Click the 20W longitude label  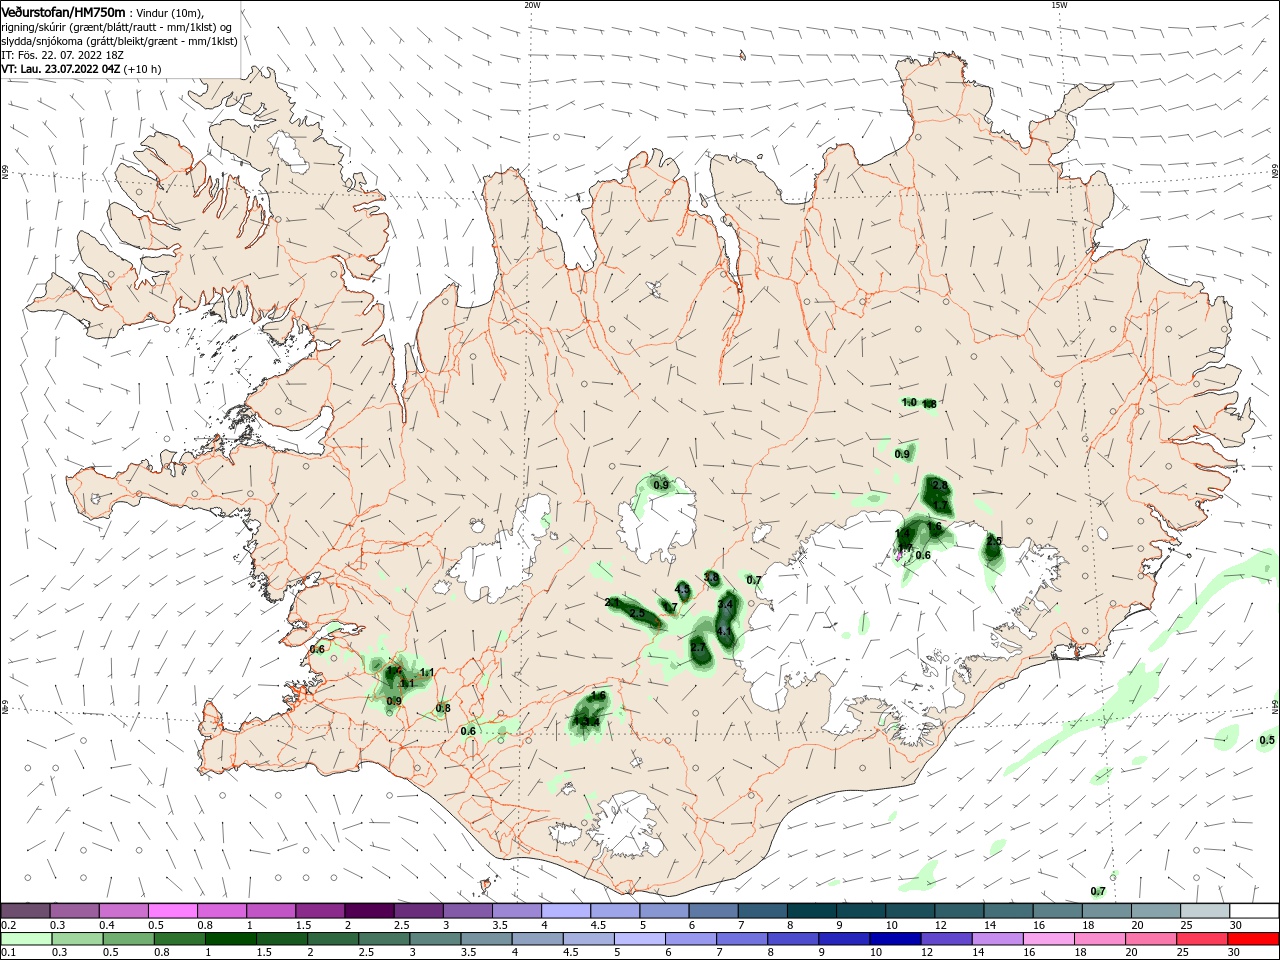(x=531, y=5)
